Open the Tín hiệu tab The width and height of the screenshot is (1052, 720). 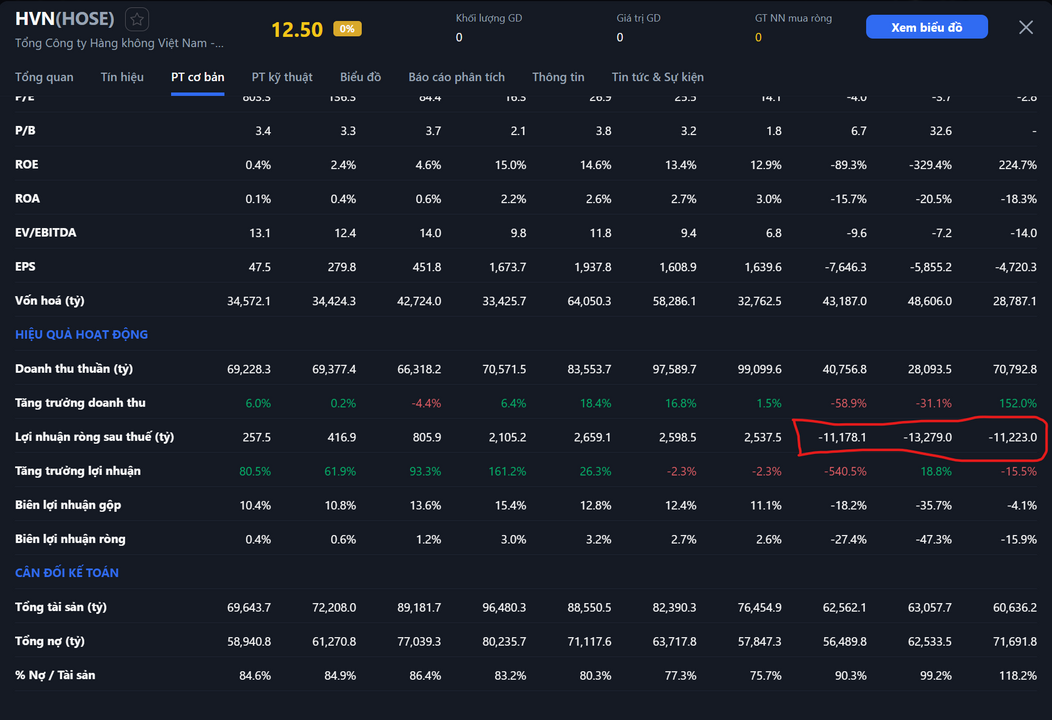122,77
